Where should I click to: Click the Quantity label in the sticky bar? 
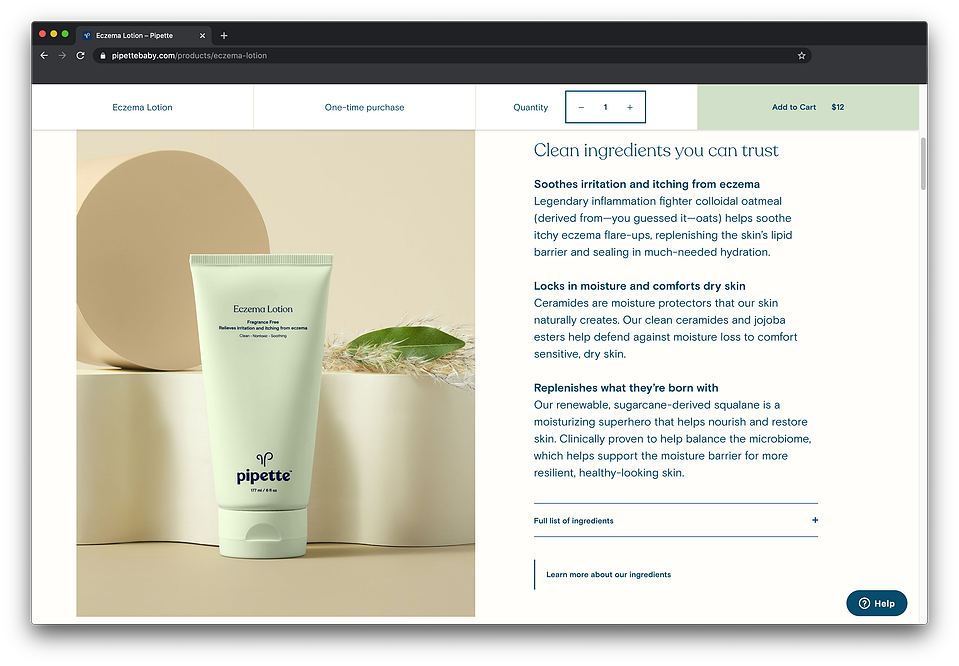click(530, 108)
